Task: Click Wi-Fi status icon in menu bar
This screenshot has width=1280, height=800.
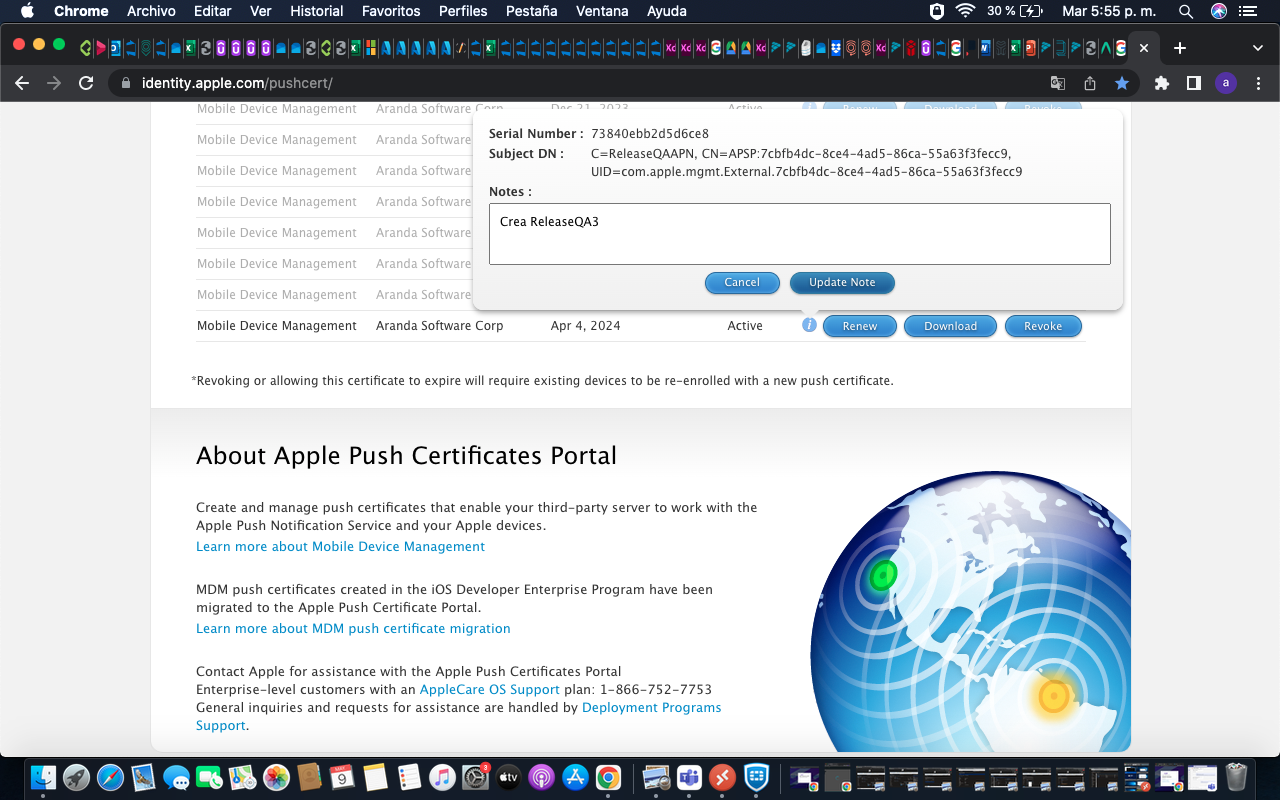Action: click(x=965, y=11)
